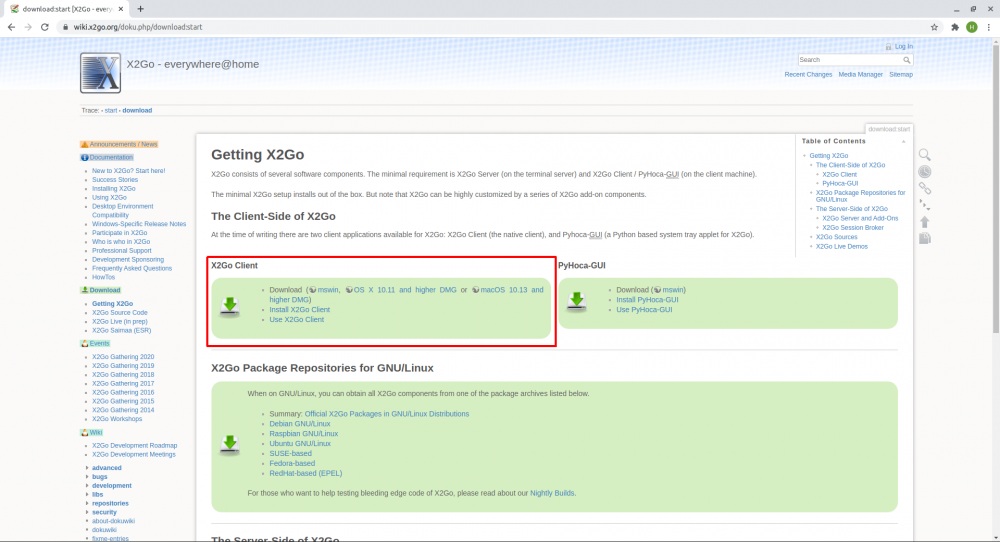The height and width of the screenshot is (542, 1000).
Task: Close the download:start browser tab
Action: (121, 9)
